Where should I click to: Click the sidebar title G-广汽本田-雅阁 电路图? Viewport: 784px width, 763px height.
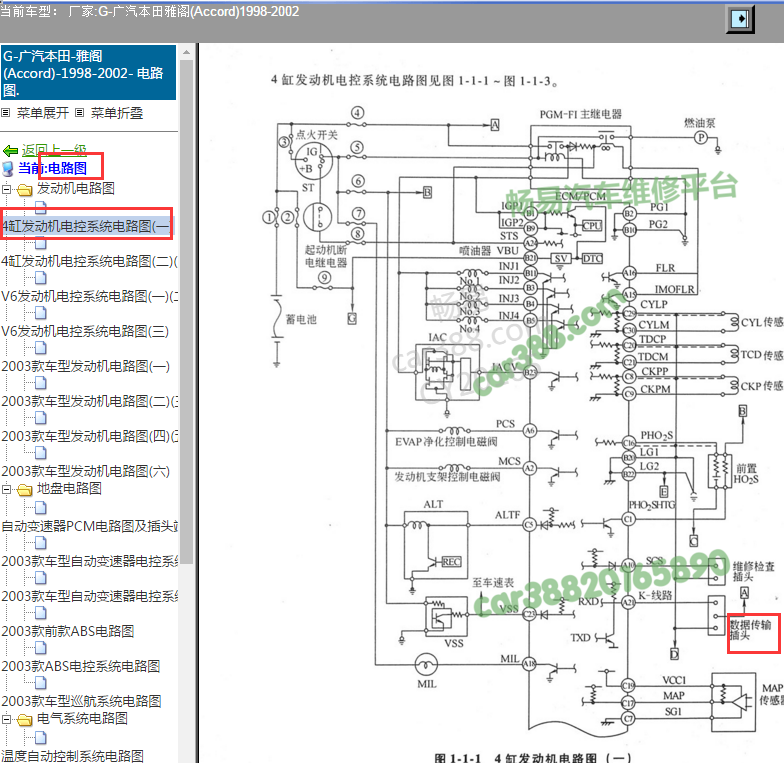click(x=88, y=73)
